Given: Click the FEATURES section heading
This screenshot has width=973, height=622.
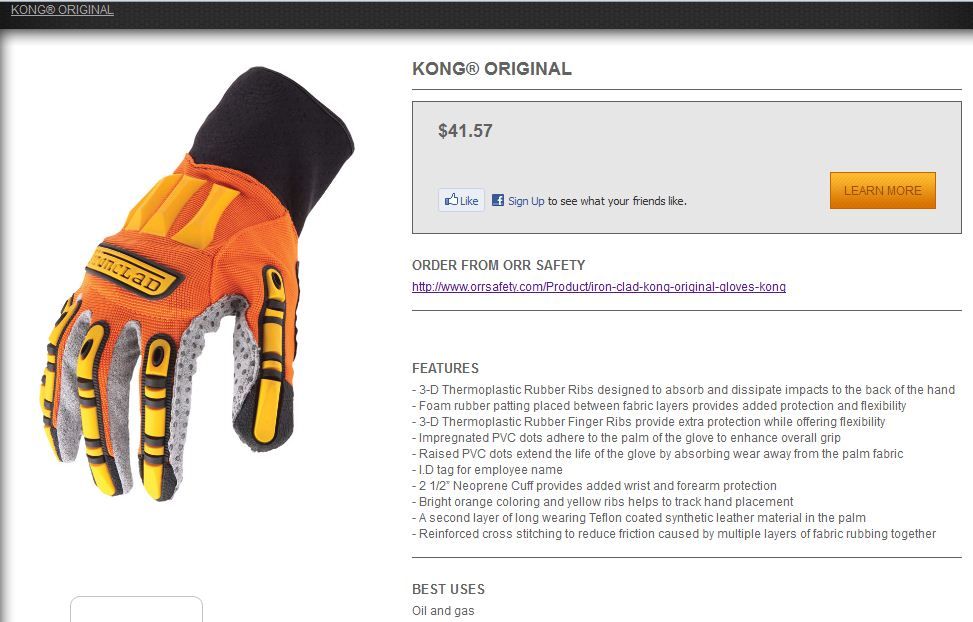Looking at the screenshot, I should point(445,368).
